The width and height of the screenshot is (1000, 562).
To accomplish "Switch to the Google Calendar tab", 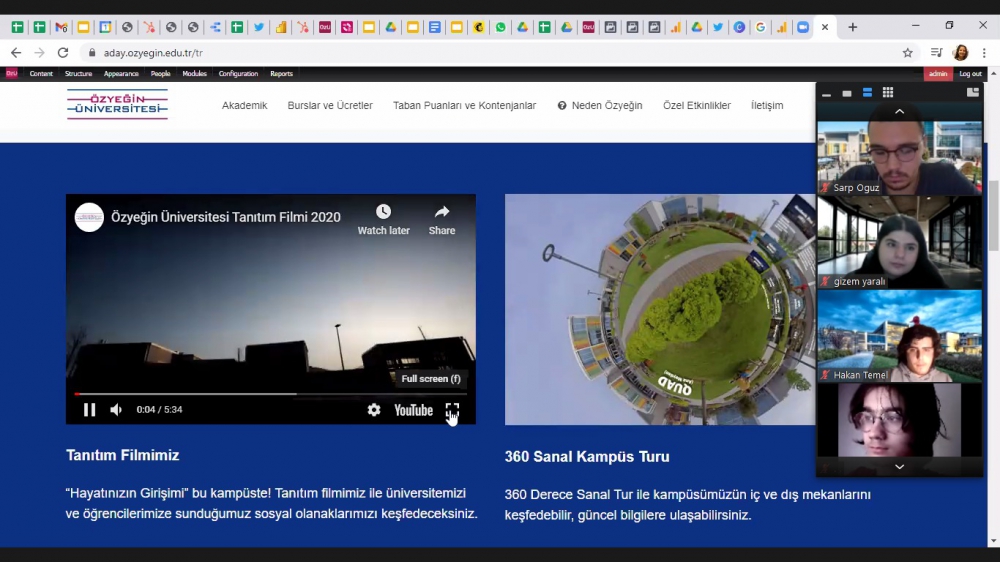I will 105,27.
